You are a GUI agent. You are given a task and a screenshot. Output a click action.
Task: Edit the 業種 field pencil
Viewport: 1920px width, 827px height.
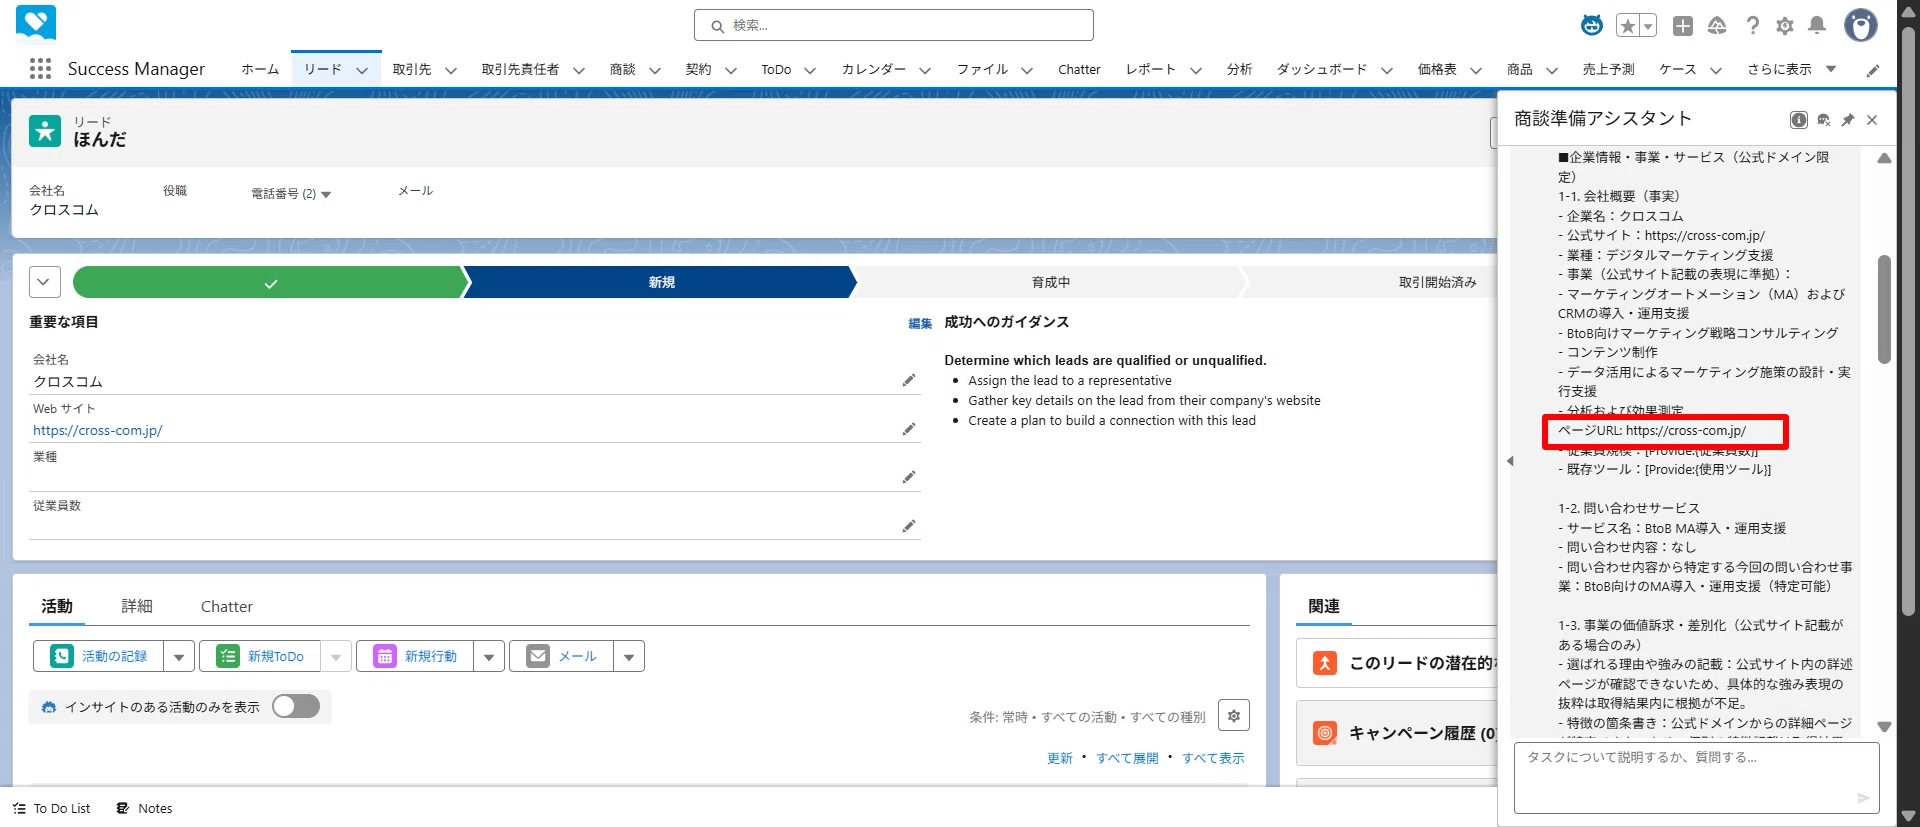tap(909, 477)
